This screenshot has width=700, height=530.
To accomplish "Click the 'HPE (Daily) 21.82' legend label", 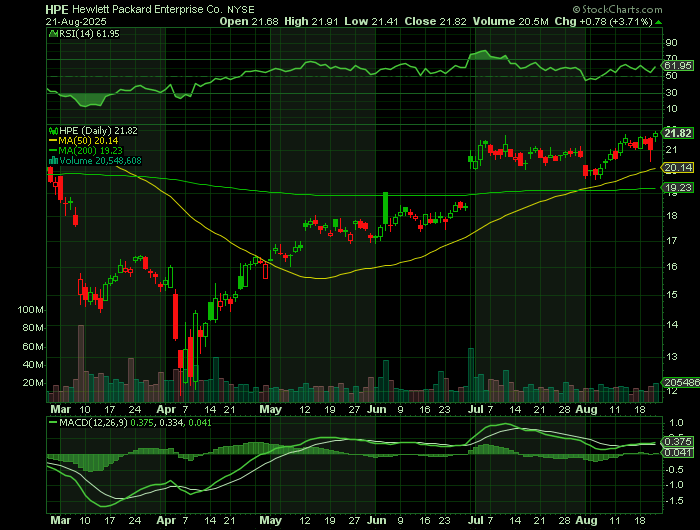I will (x=99, y=131).
